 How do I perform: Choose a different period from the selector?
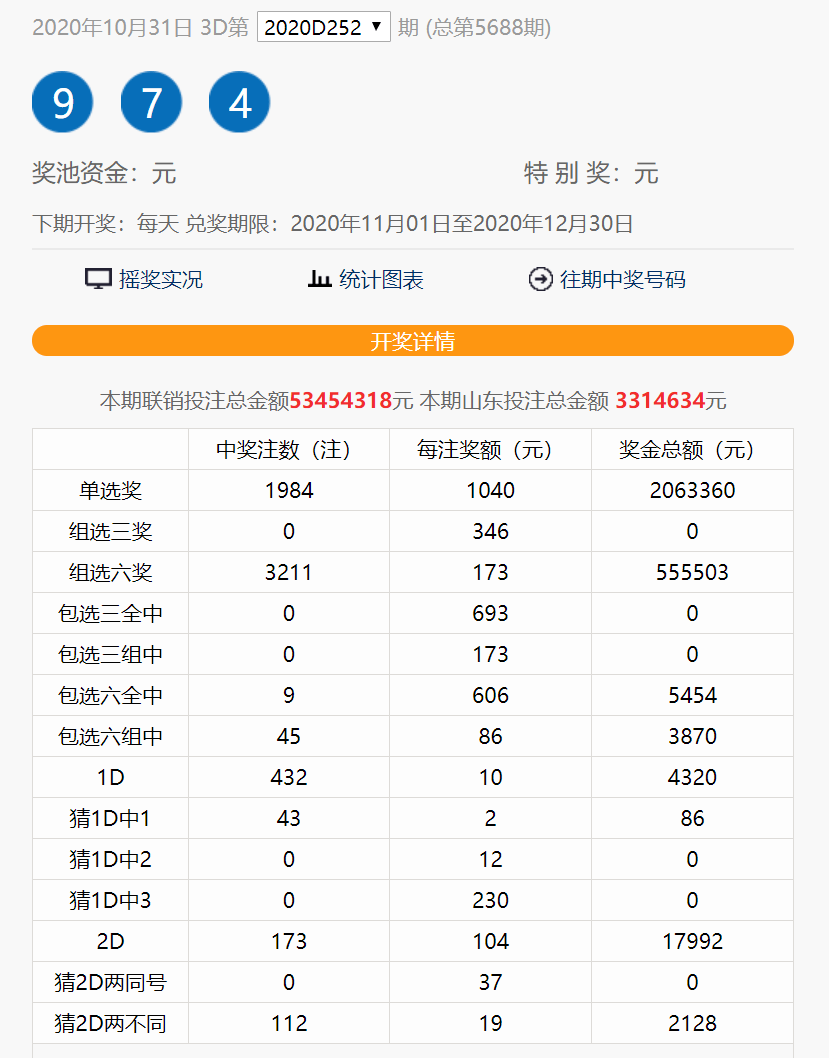[322, 26]
